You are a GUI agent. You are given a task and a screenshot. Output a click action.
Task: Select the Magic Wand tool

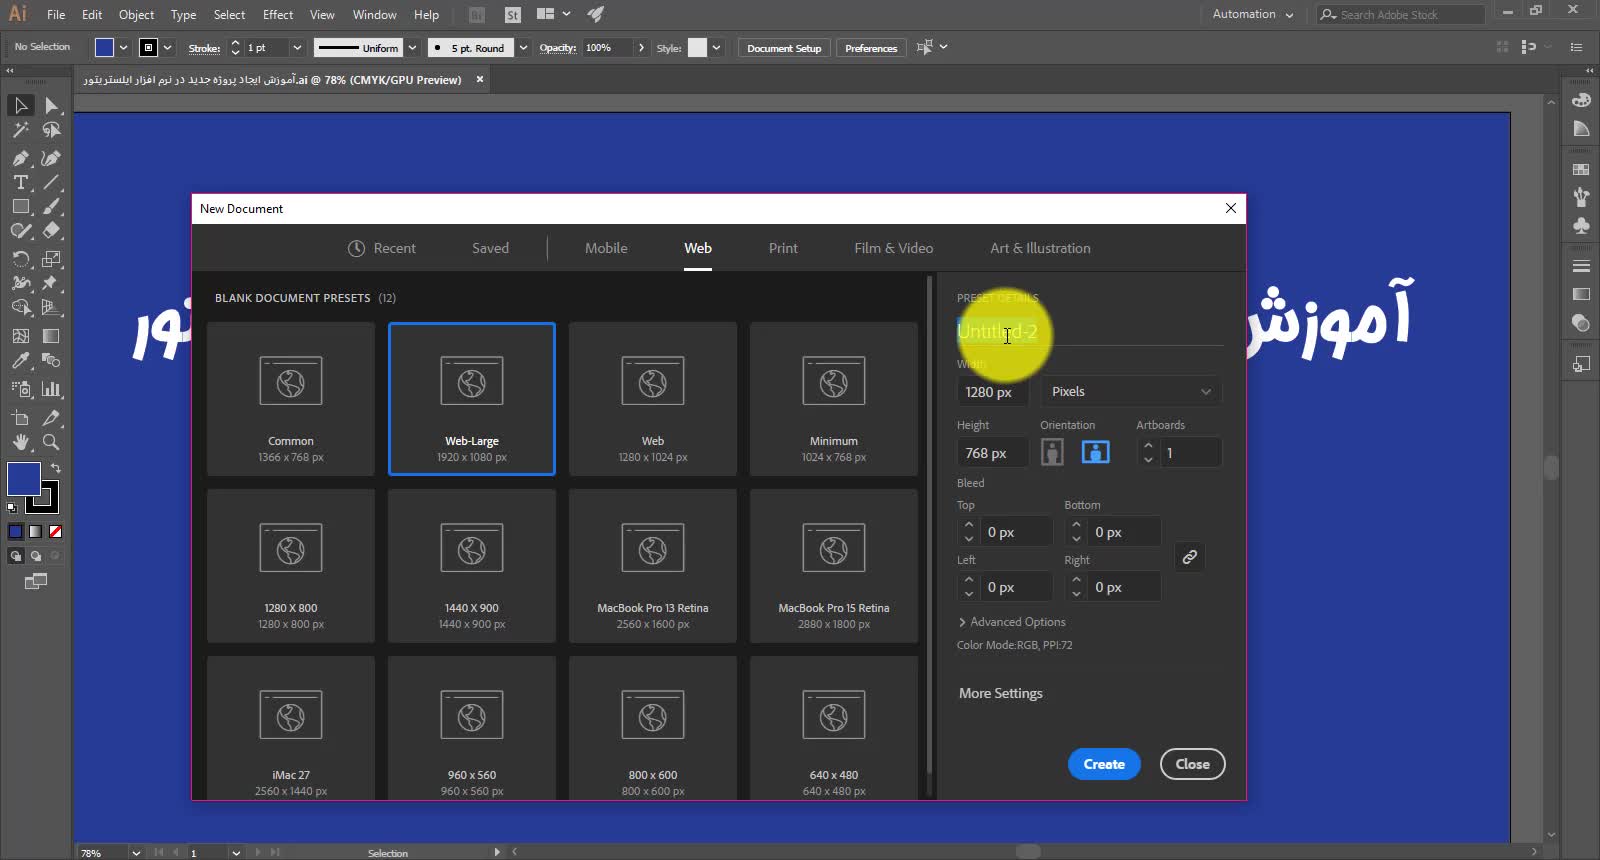tap(20, 130)
